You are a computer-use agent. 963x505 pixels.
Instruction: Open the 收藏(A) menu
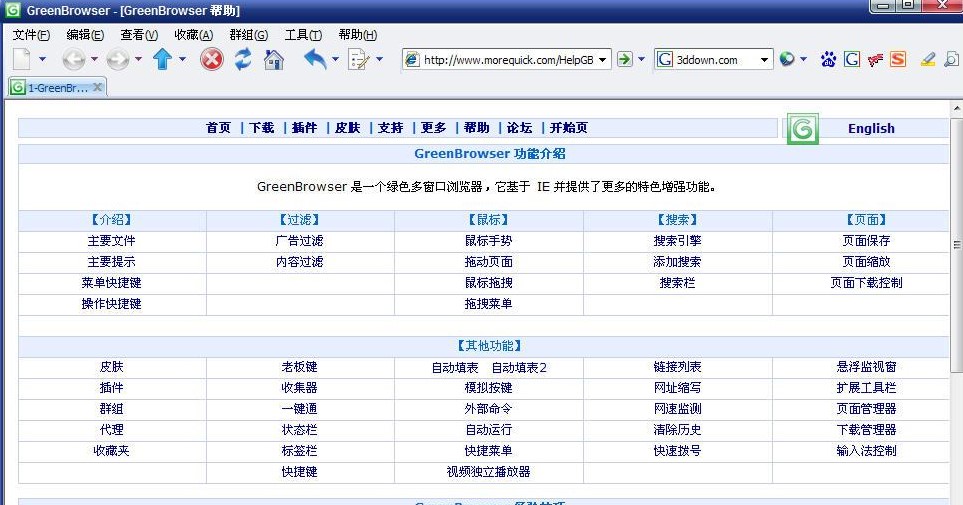coord(193,35)
